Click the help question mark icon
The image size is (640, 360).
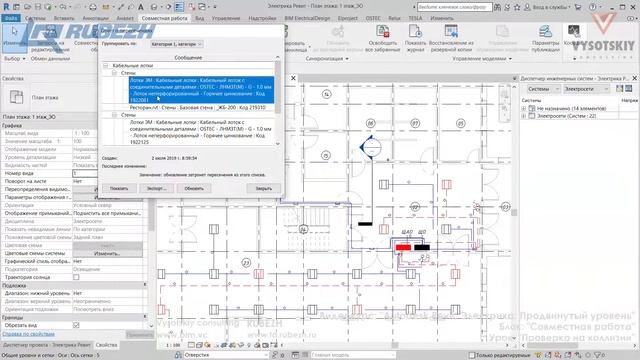tap(593, 7)
